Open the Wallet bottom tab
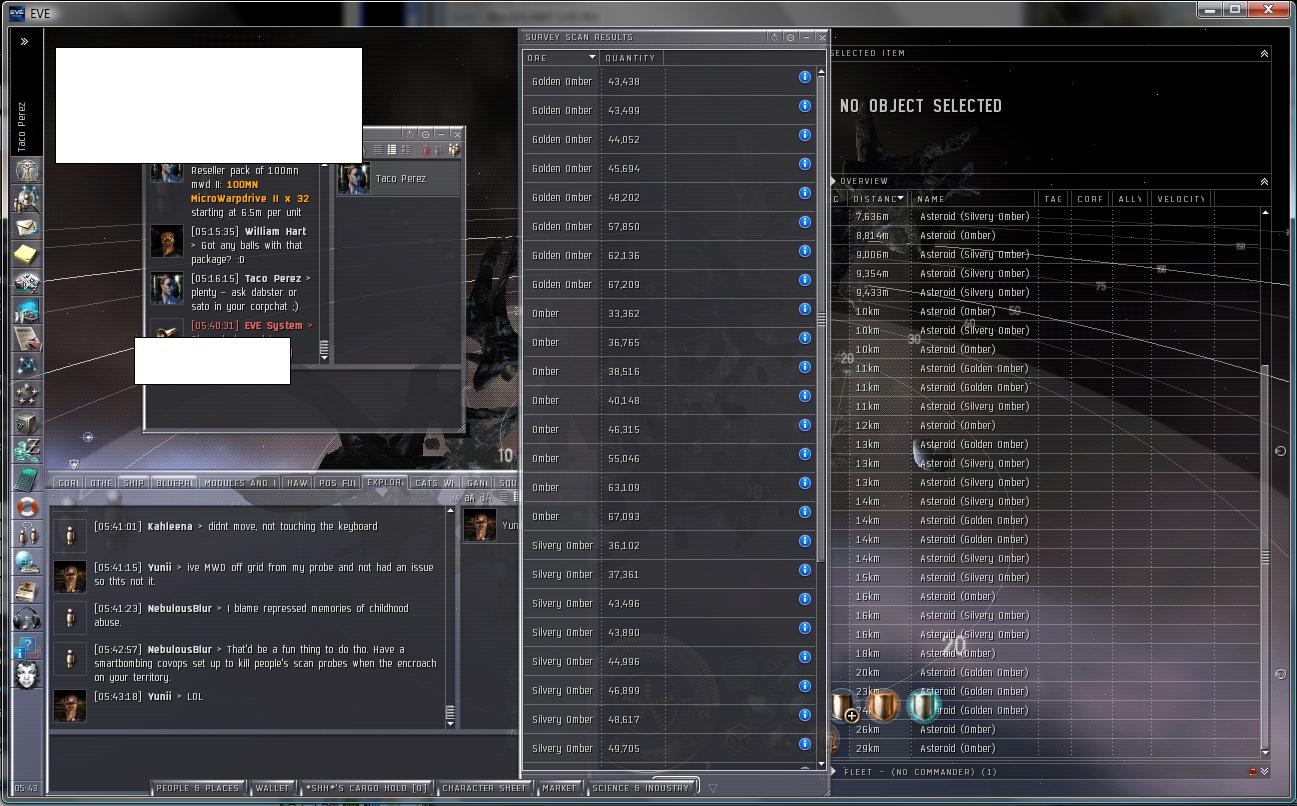The width and height of the screenshot is (1297, 806). [x=272, y=788]
